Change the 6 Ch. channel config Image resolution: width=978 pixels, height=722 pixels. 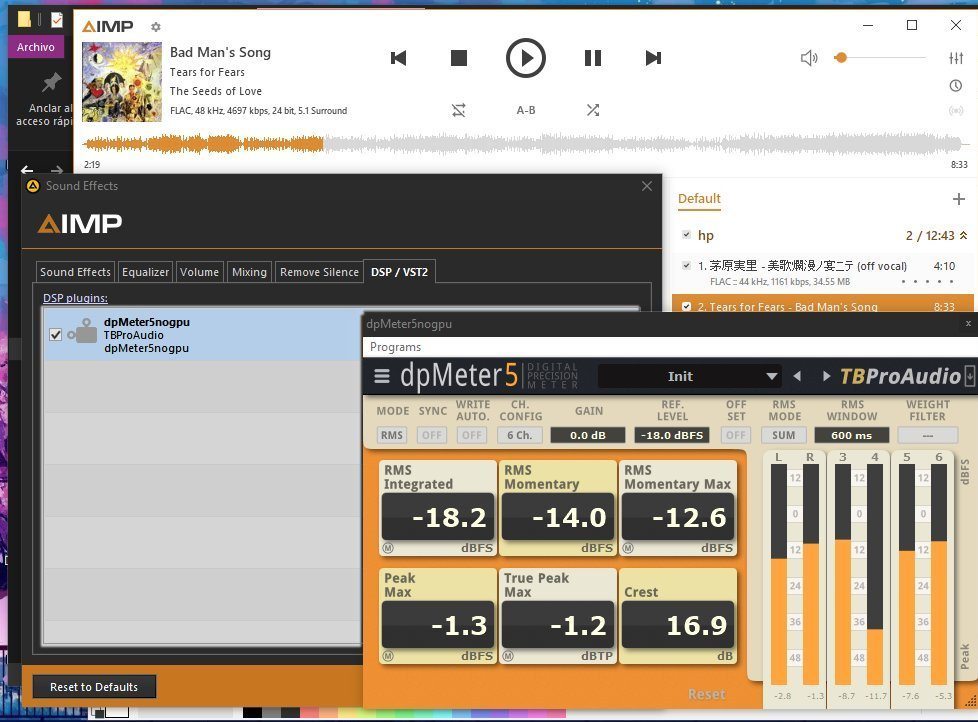click(520, 435)
